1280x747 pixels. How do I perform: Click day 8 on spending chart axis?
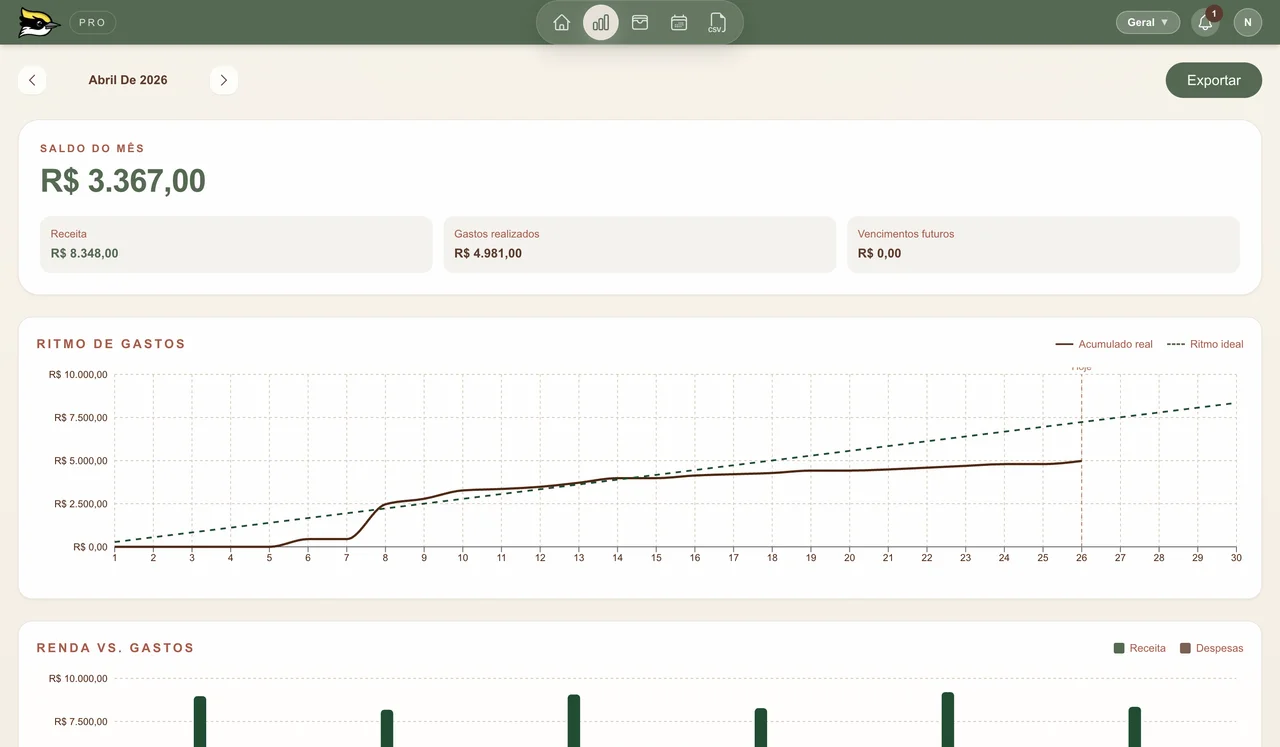[x=385, y=558]
